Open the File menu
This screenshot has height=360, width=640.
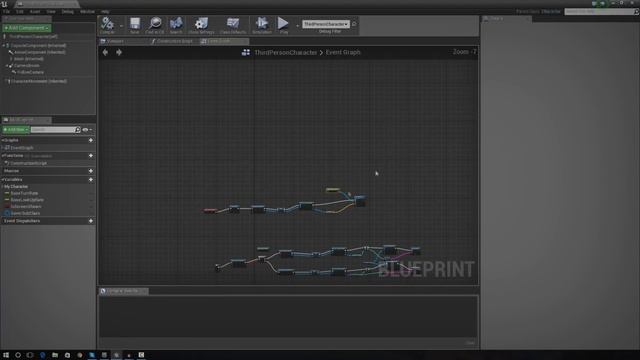coord(7,11)
